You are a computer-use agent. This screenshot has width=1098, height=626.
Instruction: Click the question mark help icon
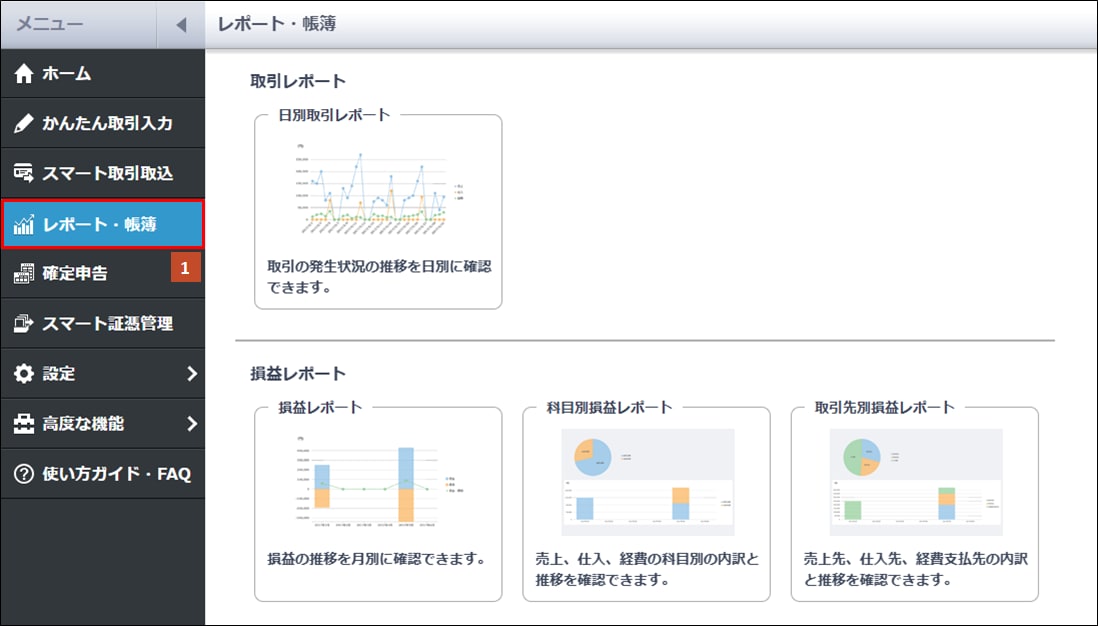[25, 474]
